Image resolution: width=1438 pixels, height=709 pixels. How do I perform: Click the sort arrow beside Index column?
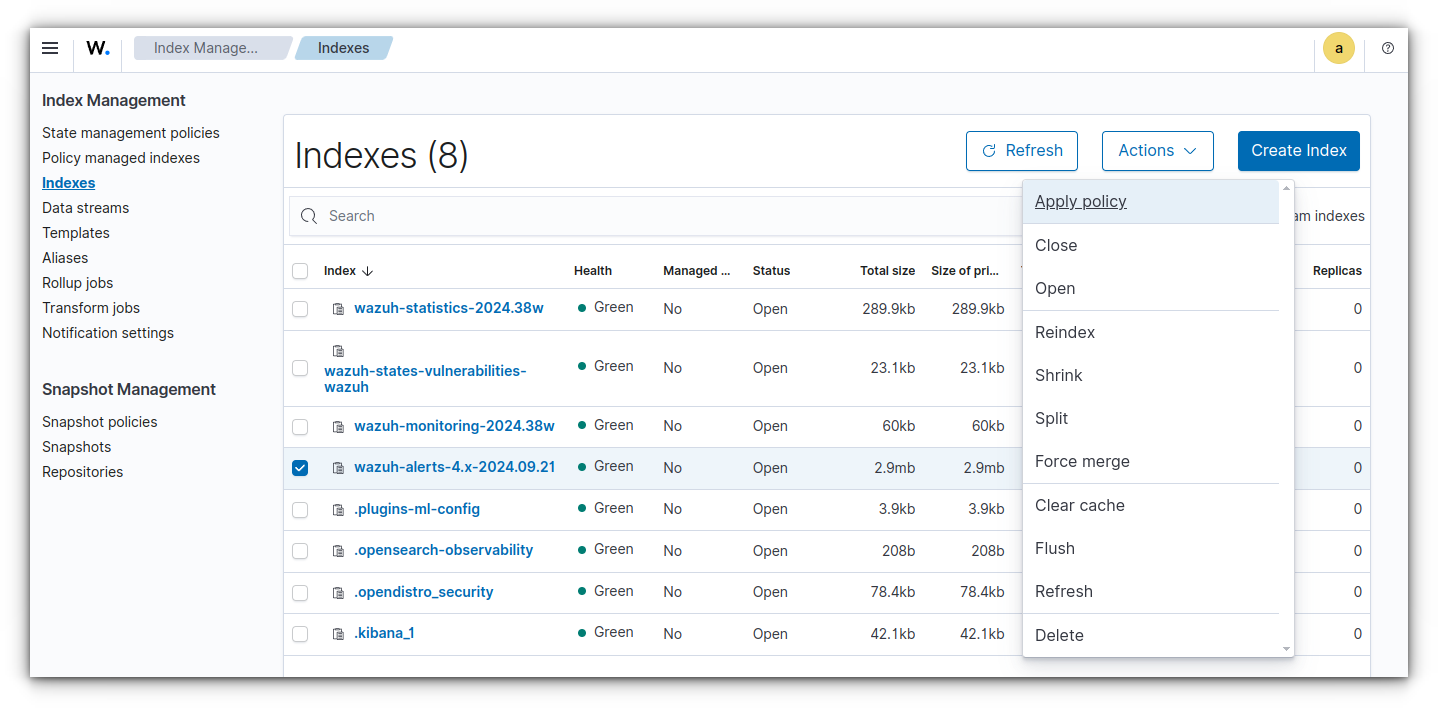[x=367, y=271]
